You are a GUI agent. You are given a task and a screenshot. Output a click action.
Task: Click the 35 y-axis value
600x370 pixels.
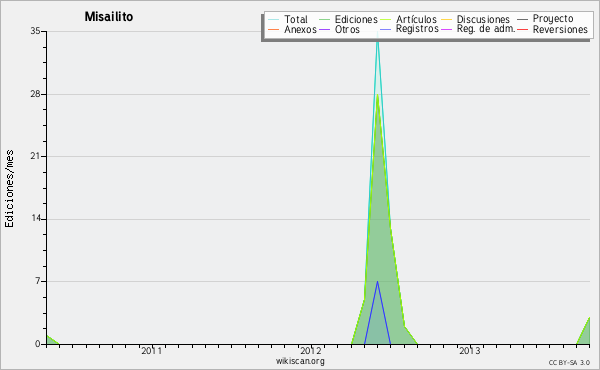pyautogui.click(x=35, y=31)
